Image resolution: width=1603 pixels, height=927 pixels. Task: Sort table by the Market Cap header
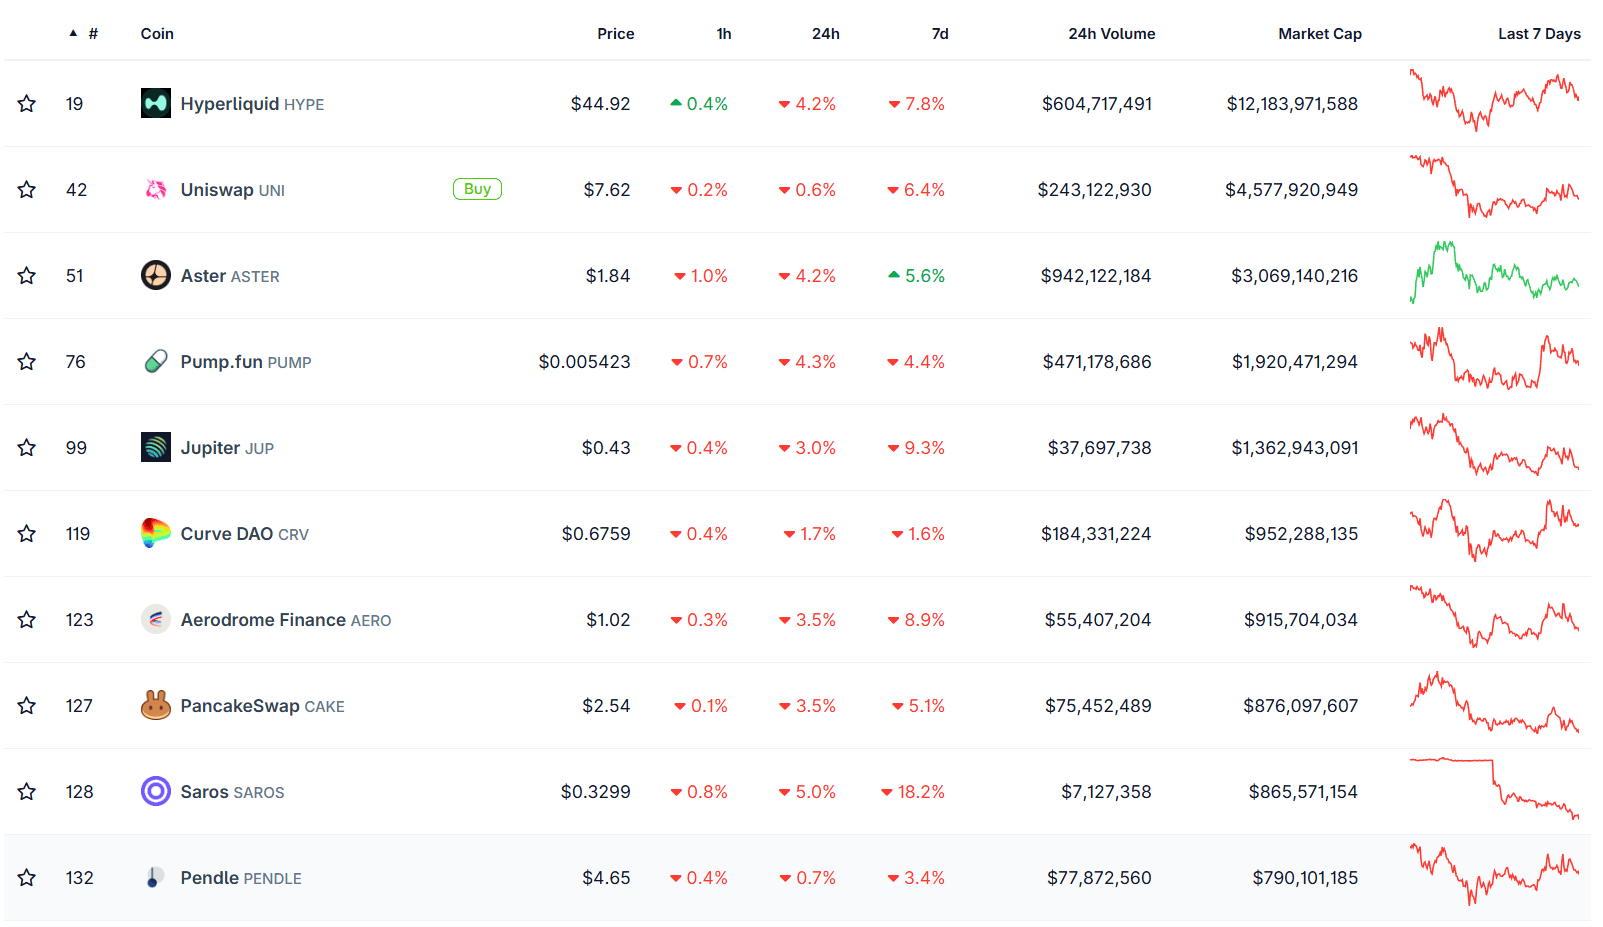pyautogui.click(x=1319, y=34)
